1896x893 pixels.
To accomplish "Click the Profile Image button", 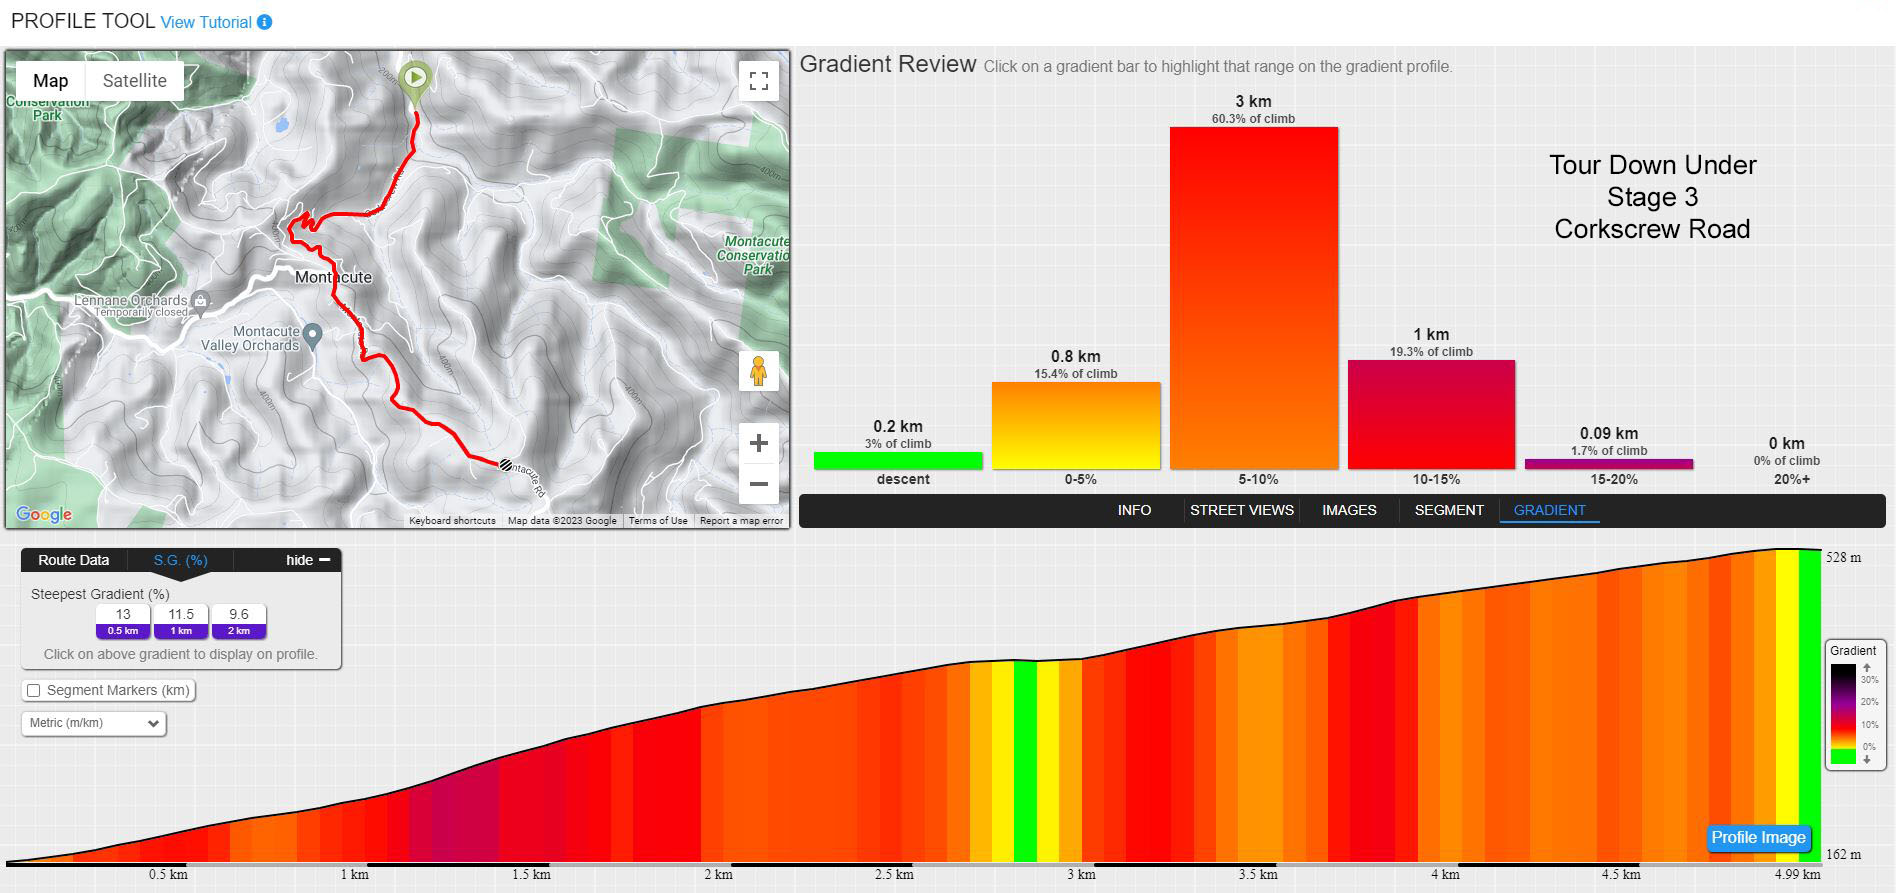I will point(1758,838).
